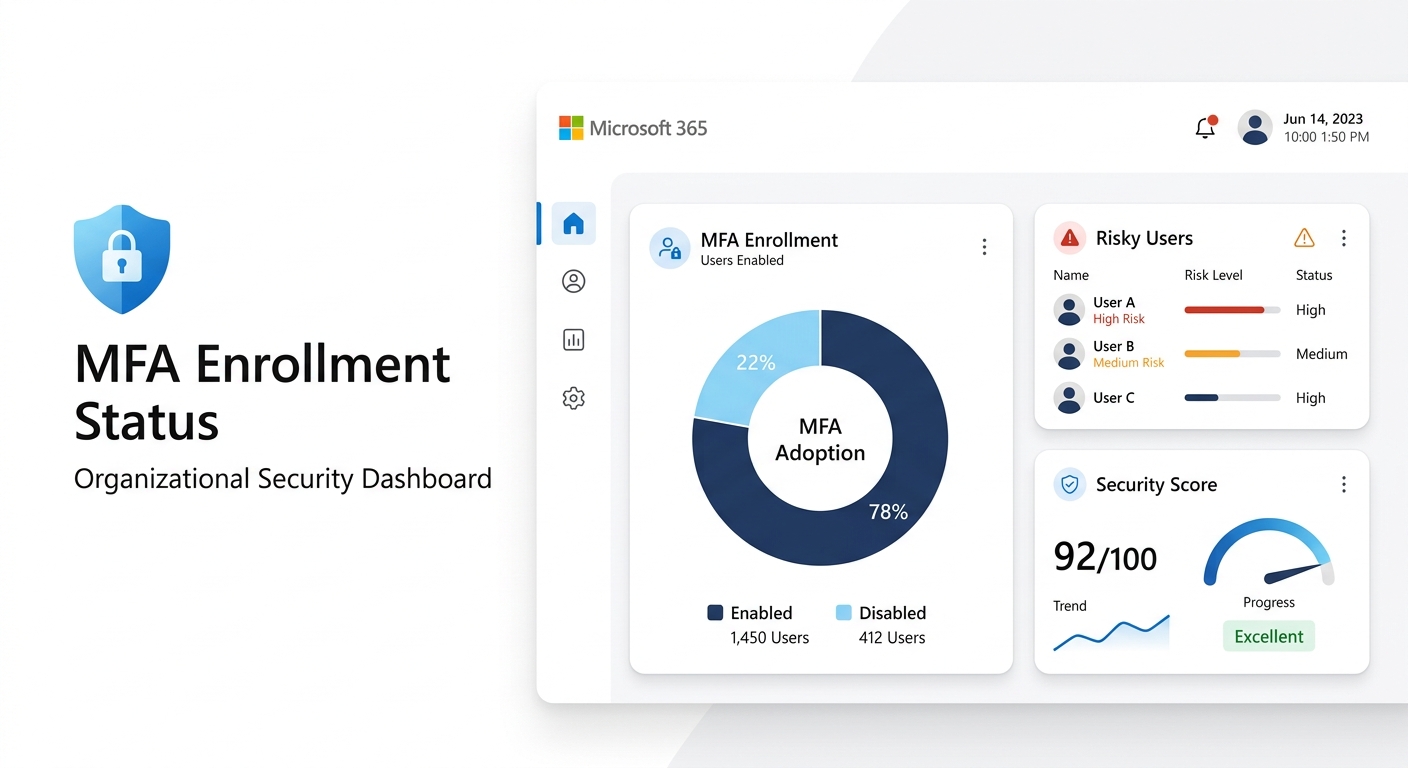
Task: Click the Enabled legend label
Action: [x=761, y=613]
